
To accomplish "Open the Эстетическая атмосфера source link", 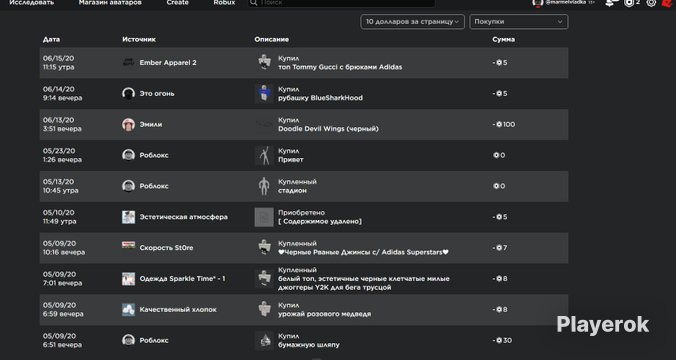I will [184, 217].
